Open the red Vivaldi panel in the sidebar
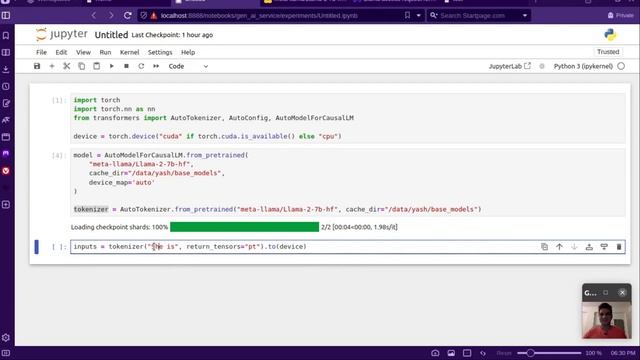 coord(6,171)
